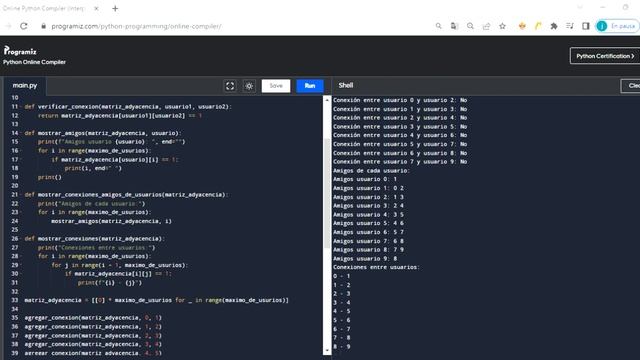This screenshot has width=640, height=360.
Task: Click output 'Conexiones entre usuarios:'
Action: (376, 267)
